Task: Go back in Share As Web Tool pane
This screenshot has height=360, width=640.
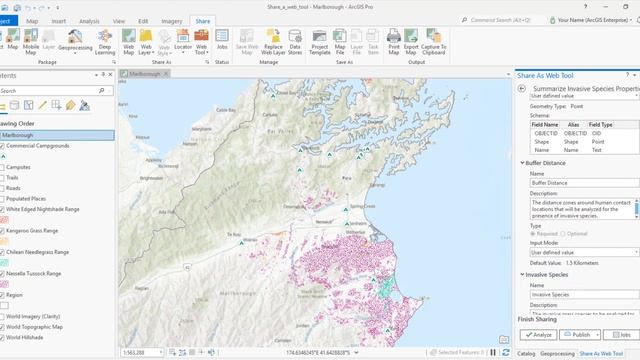Action: click(522, 89)
